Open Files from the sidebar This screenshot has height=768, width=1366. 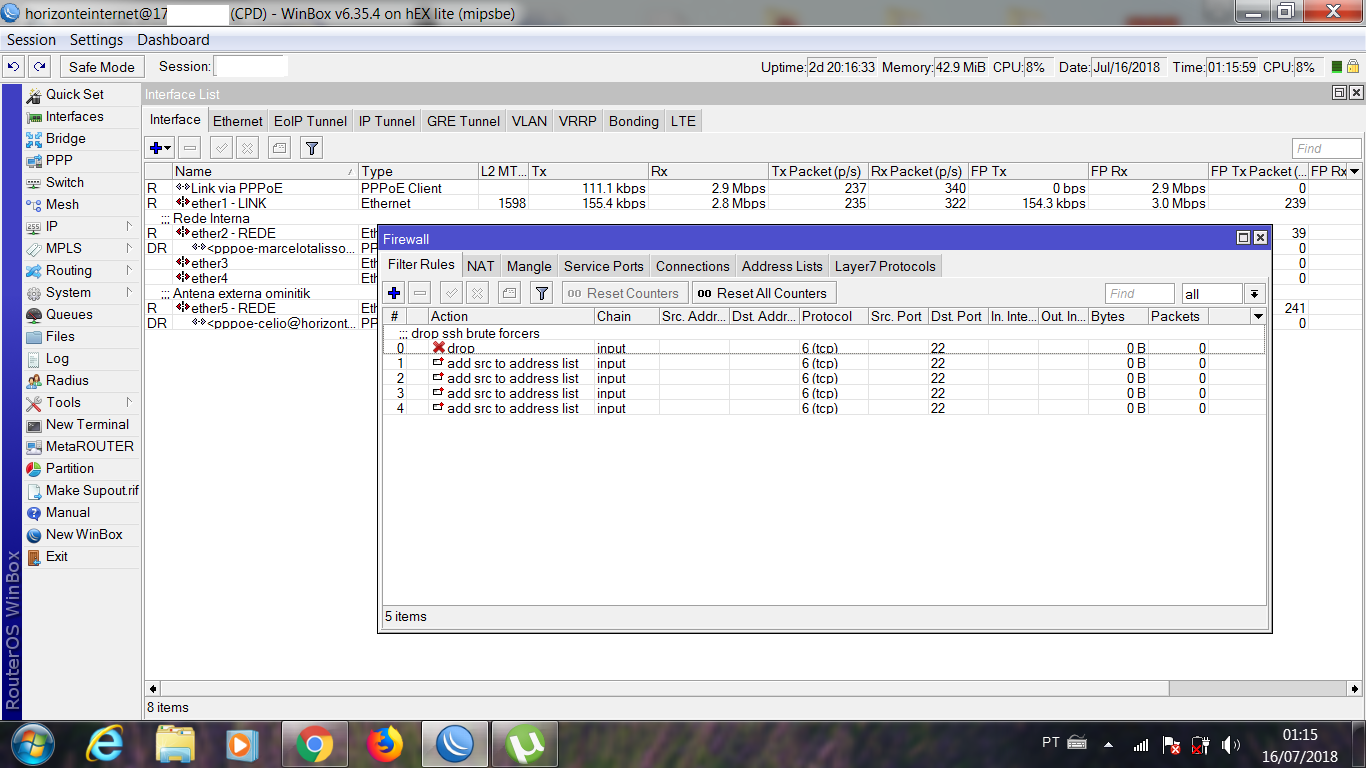(x=60, y=336)
